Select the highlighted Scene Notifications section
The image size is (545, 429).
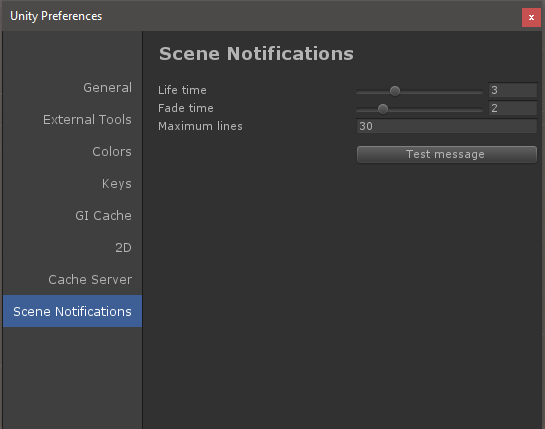pos(72,311)
